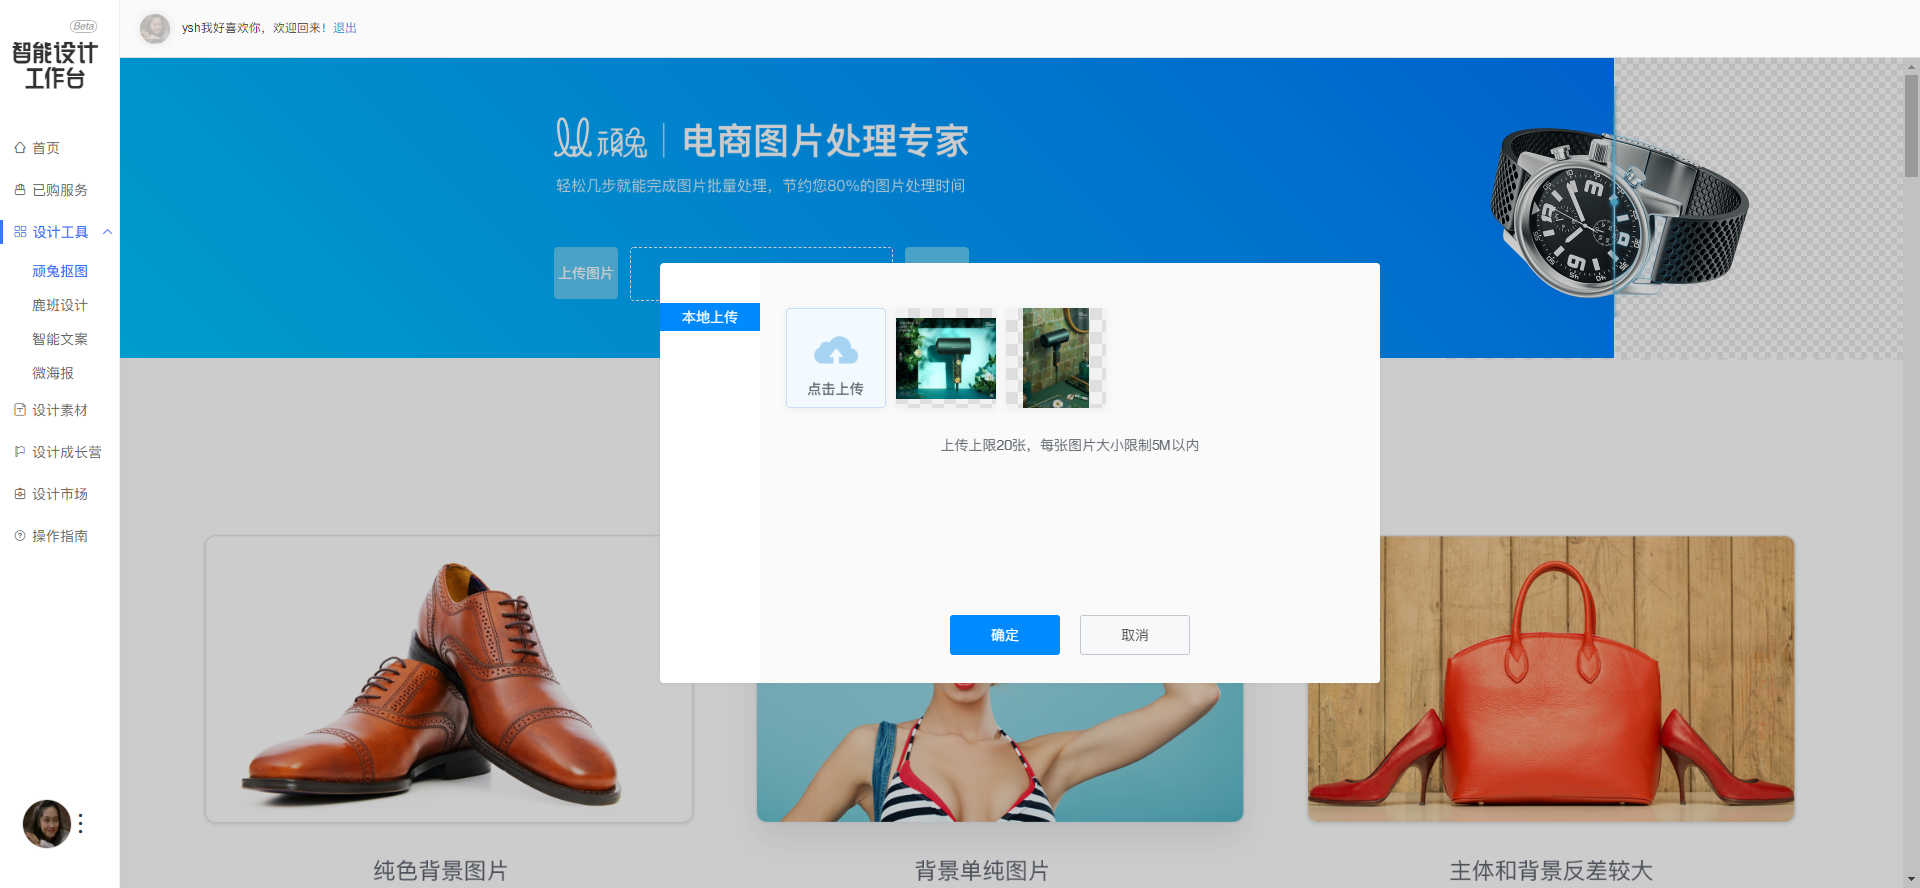Select the 本地上传 tab

click(x=710, y=317)
